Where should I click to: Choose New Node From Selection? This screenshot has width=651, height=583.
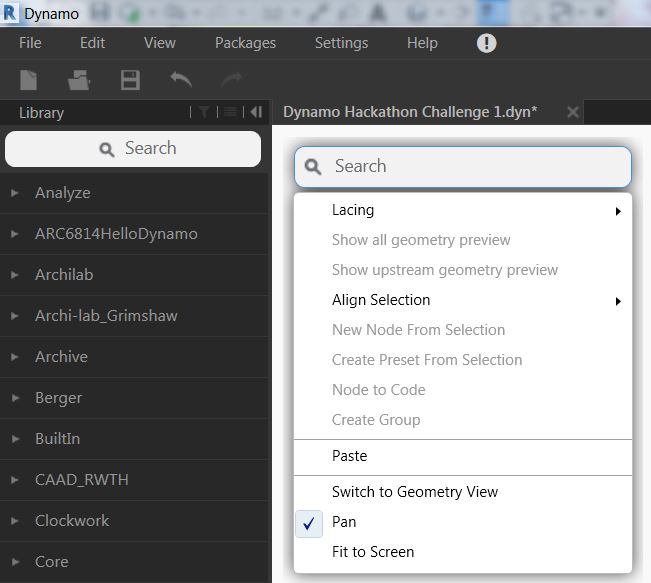(x=463, y=330)
